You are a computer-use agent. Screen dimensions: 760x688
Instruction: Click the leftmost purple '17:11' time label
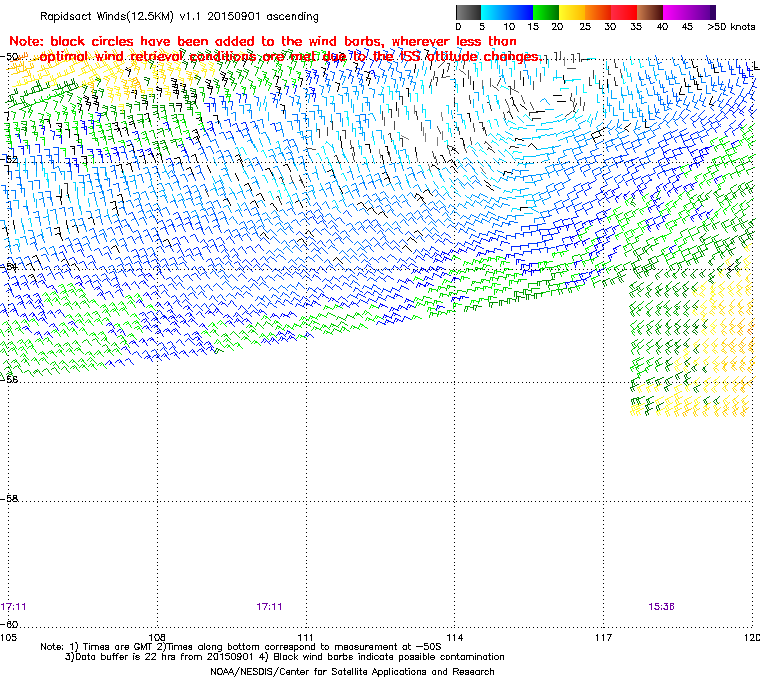coord(14,607)
